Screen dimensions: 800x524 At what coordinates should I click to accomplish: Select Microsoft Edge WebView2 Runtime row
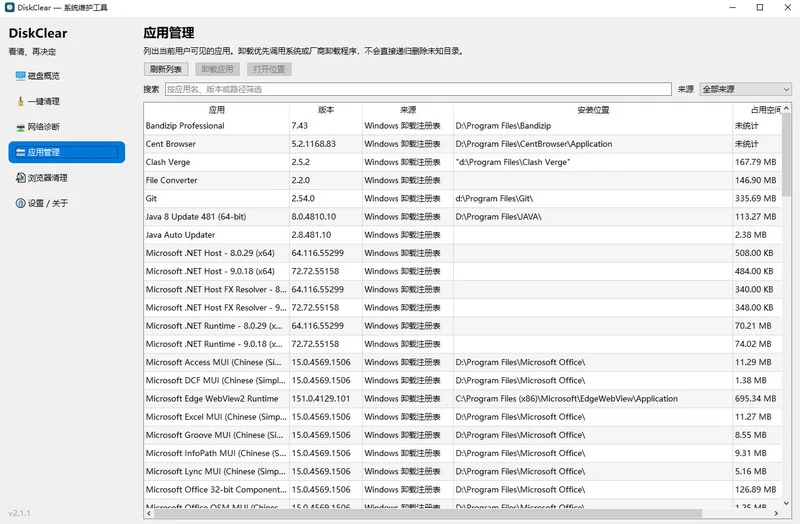point(463,399)
